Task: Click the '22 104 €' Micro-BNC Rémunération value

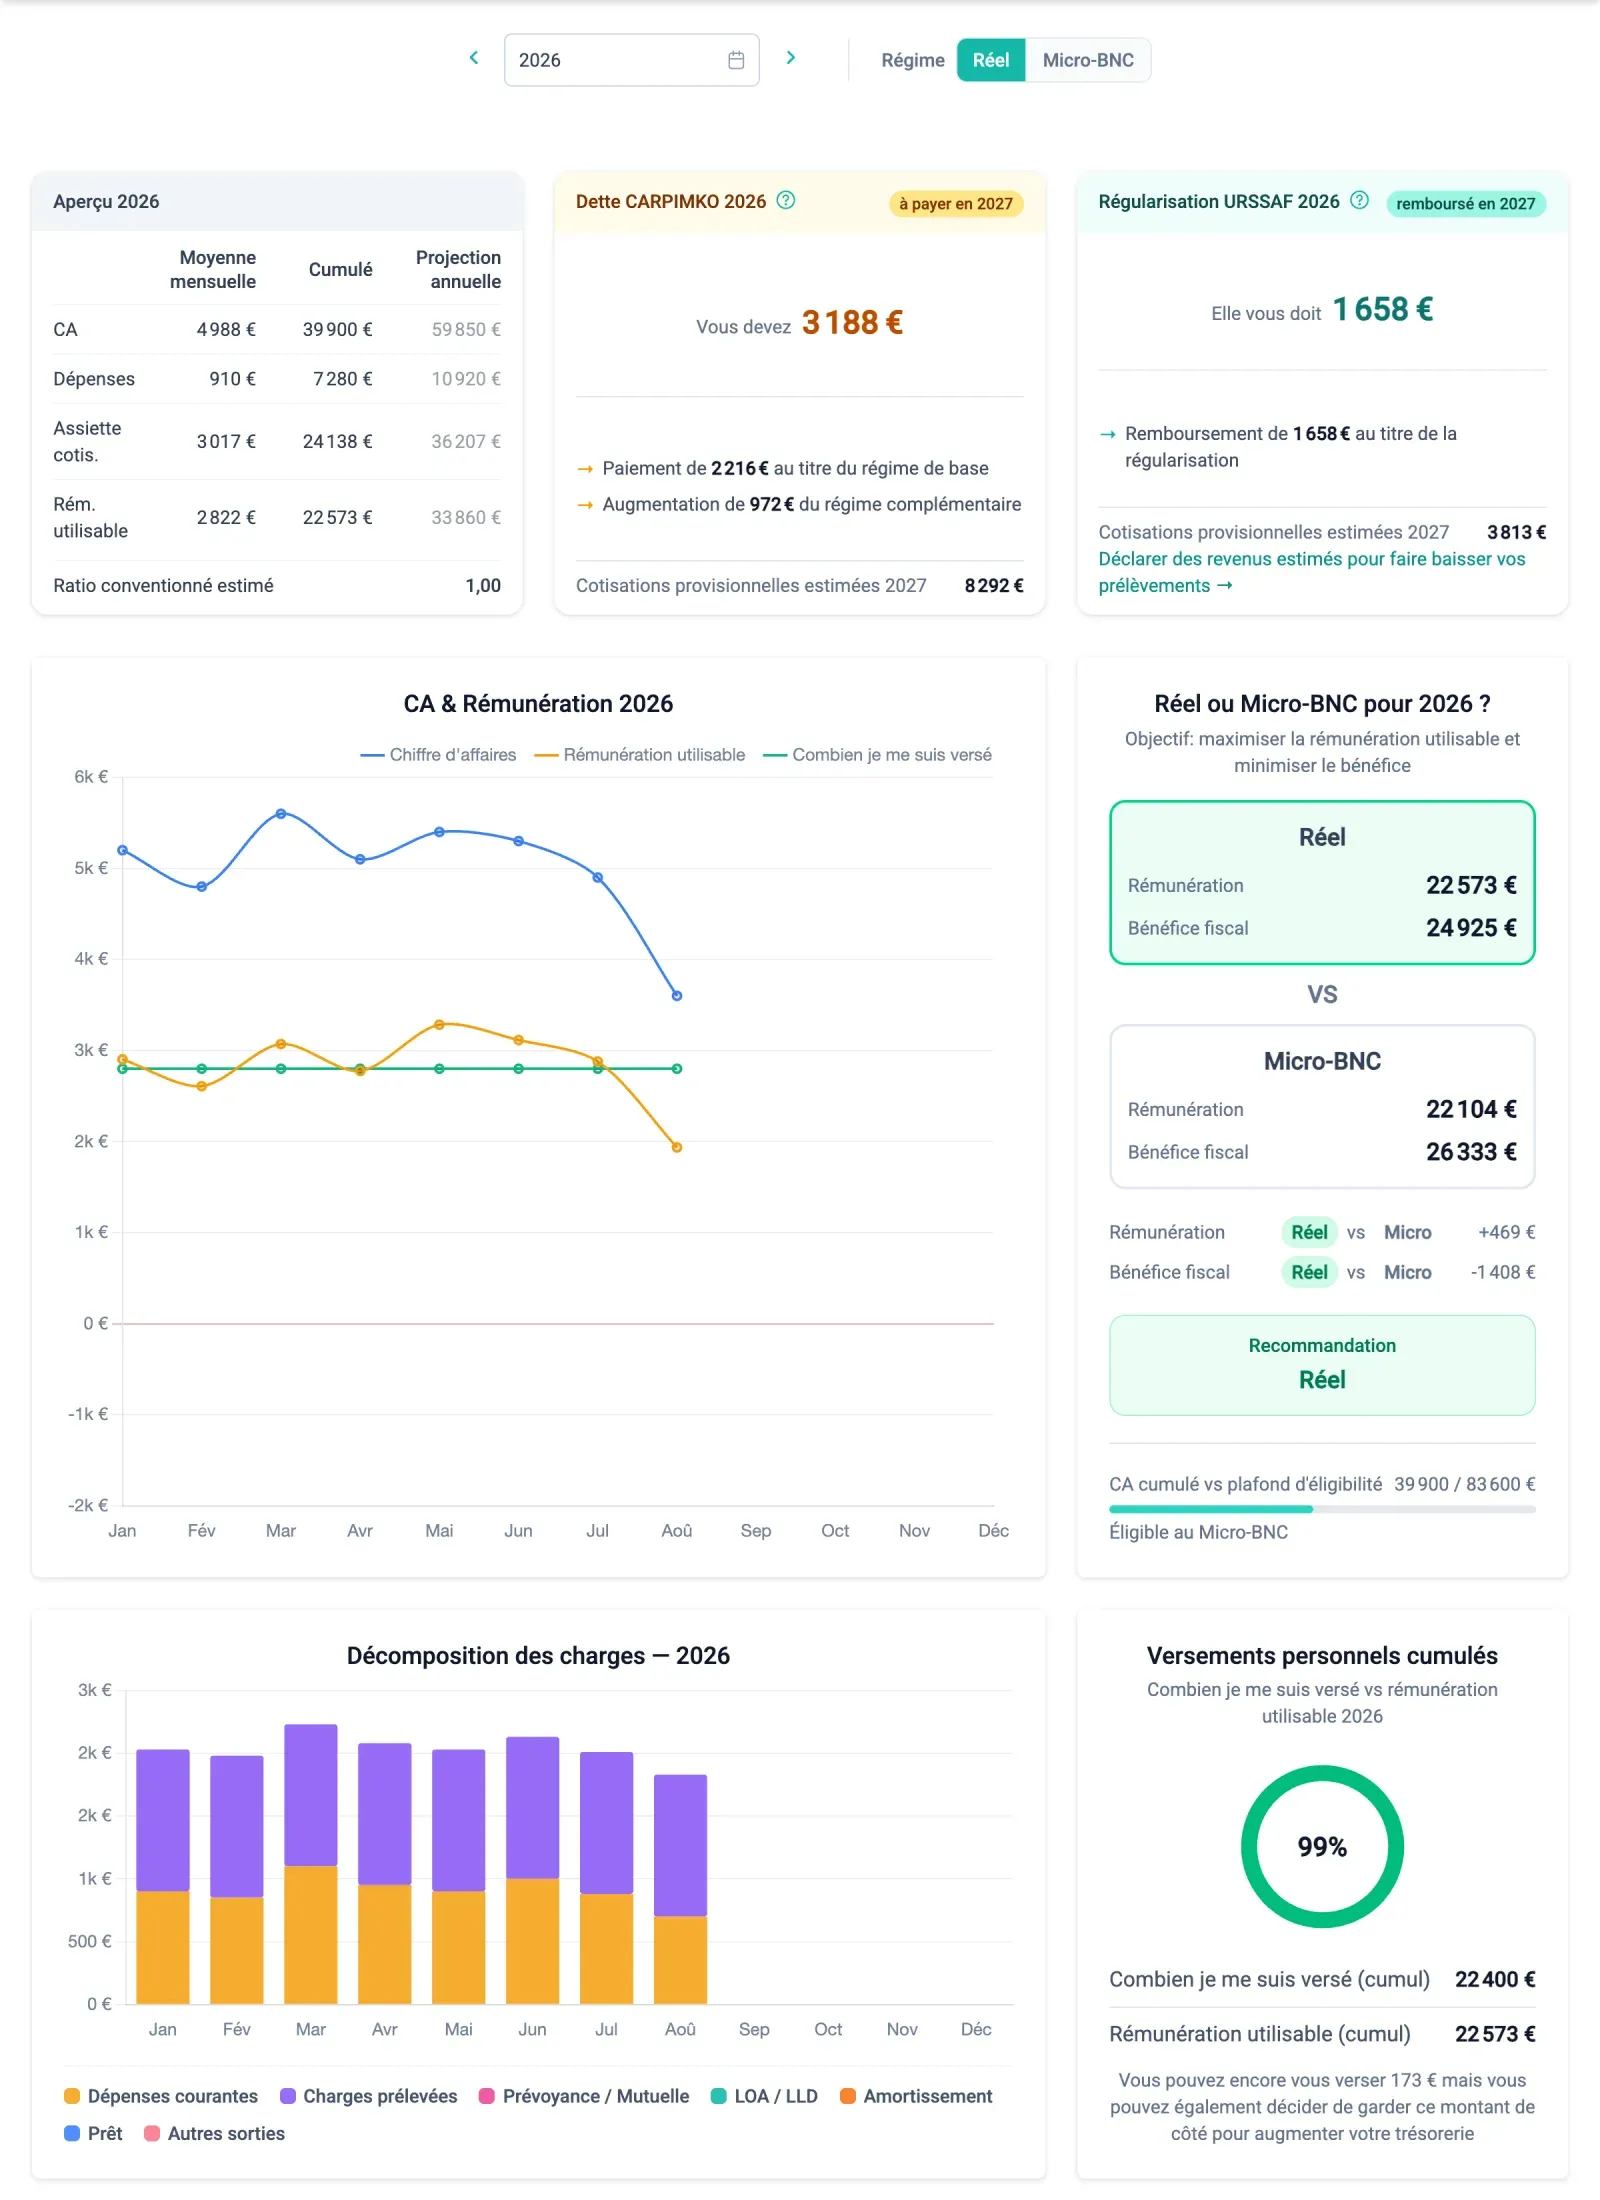Action: click(1471, 1109)
